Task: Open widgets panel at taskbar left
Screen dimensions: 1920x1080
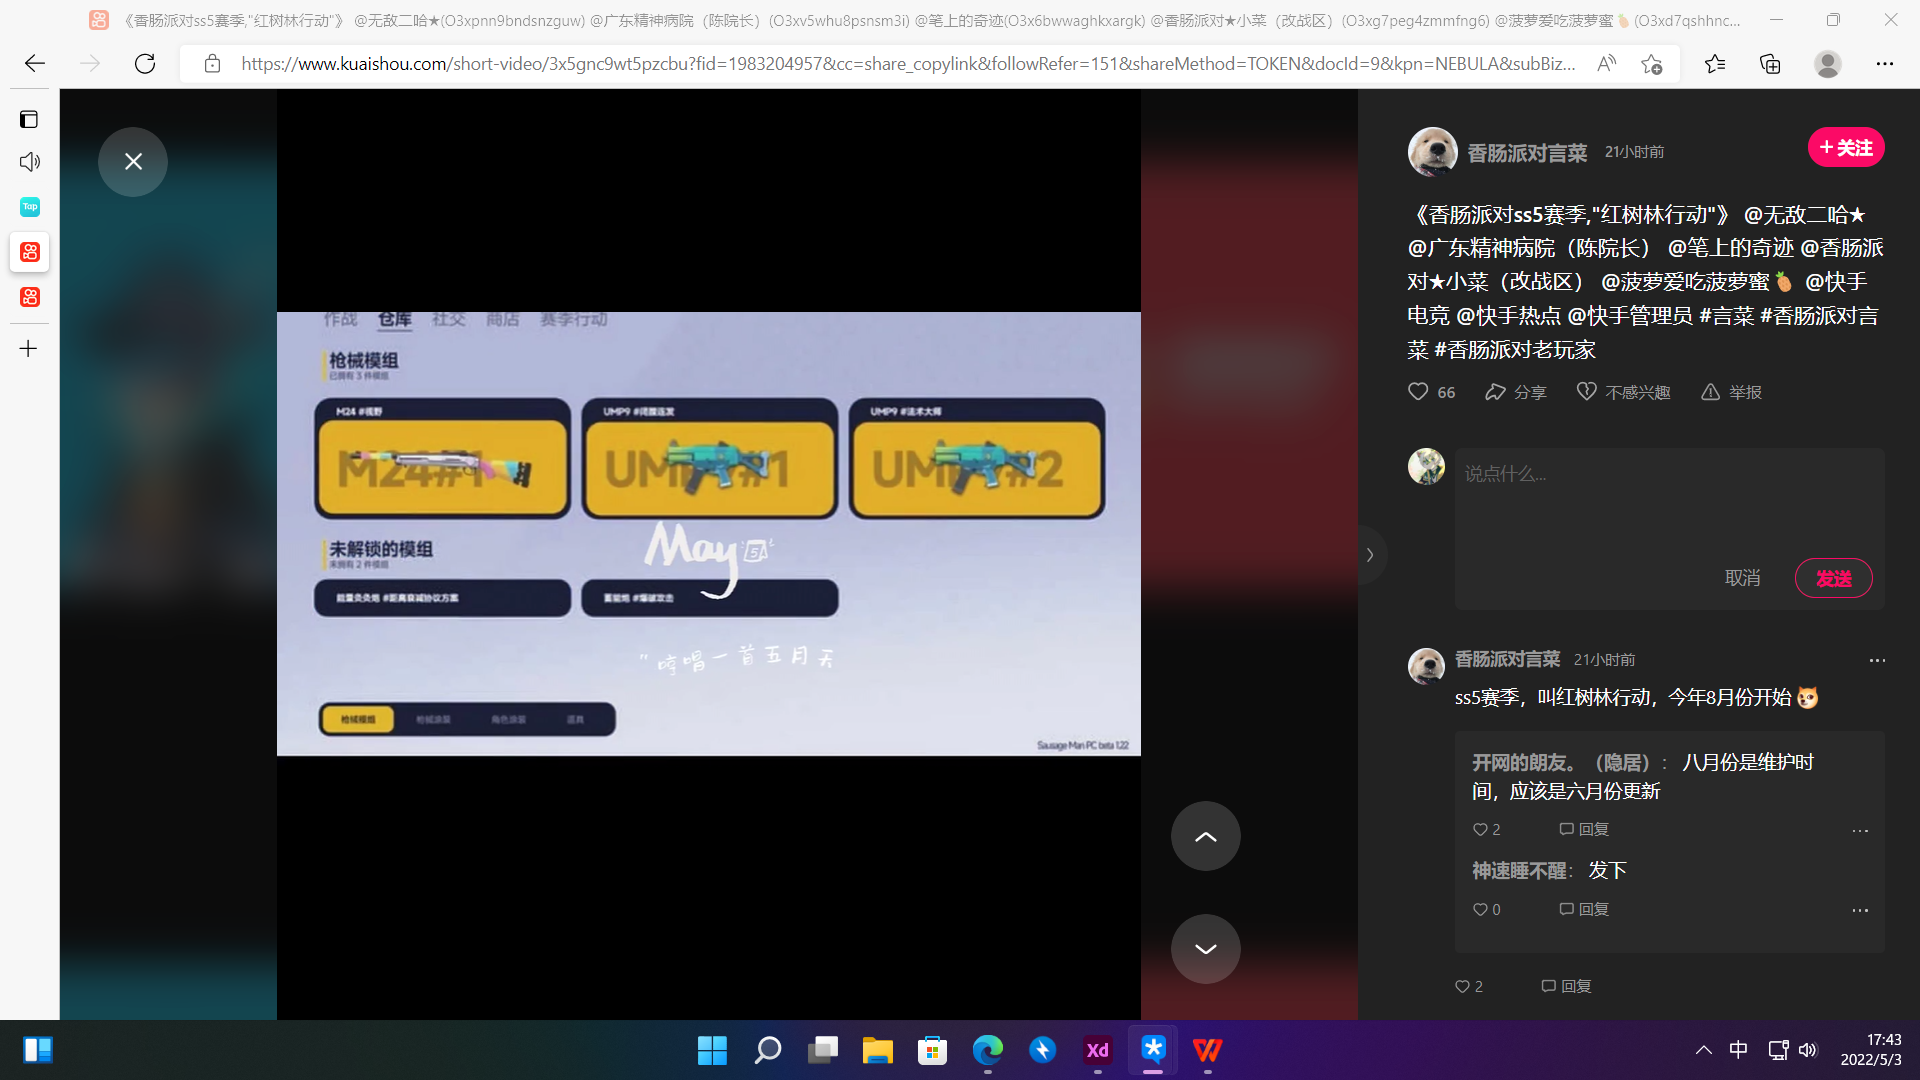Action: click(x=38, y=1050)
